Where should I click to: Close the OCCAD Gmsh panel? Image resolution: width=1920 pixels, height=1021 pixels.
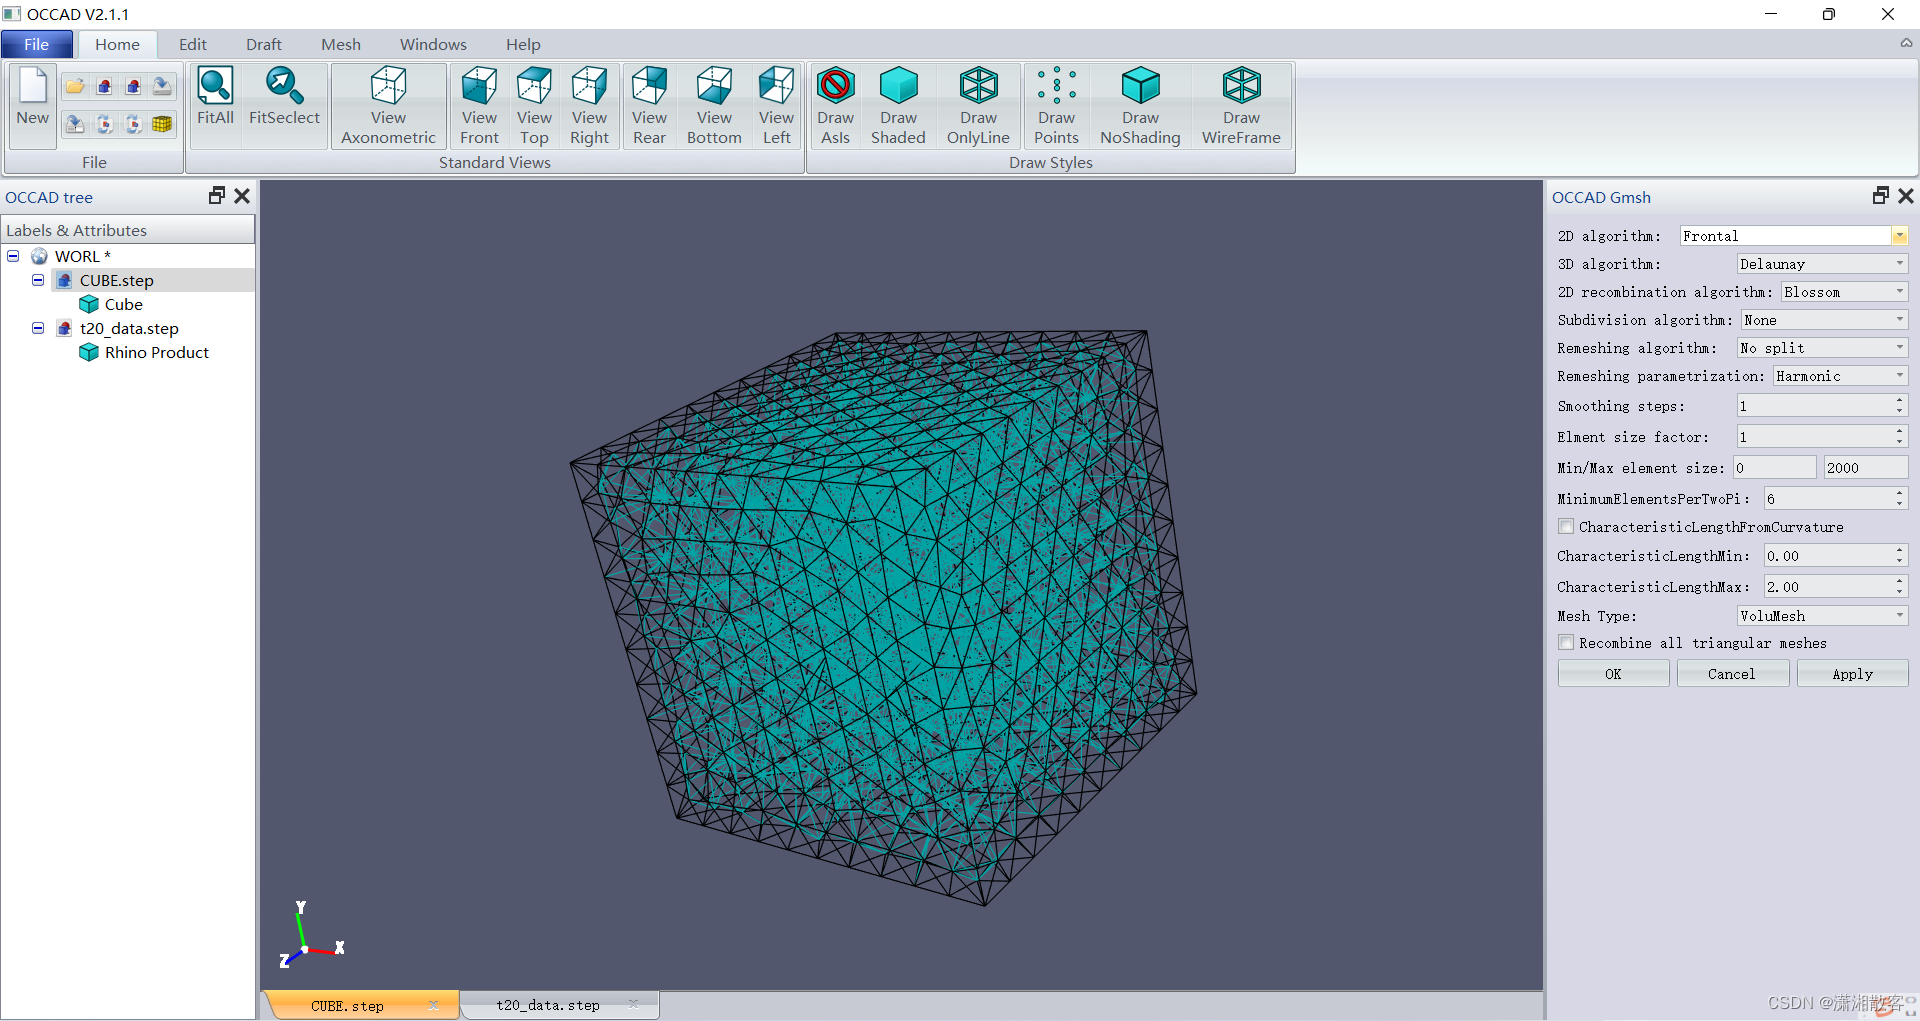pos(1906,196)
